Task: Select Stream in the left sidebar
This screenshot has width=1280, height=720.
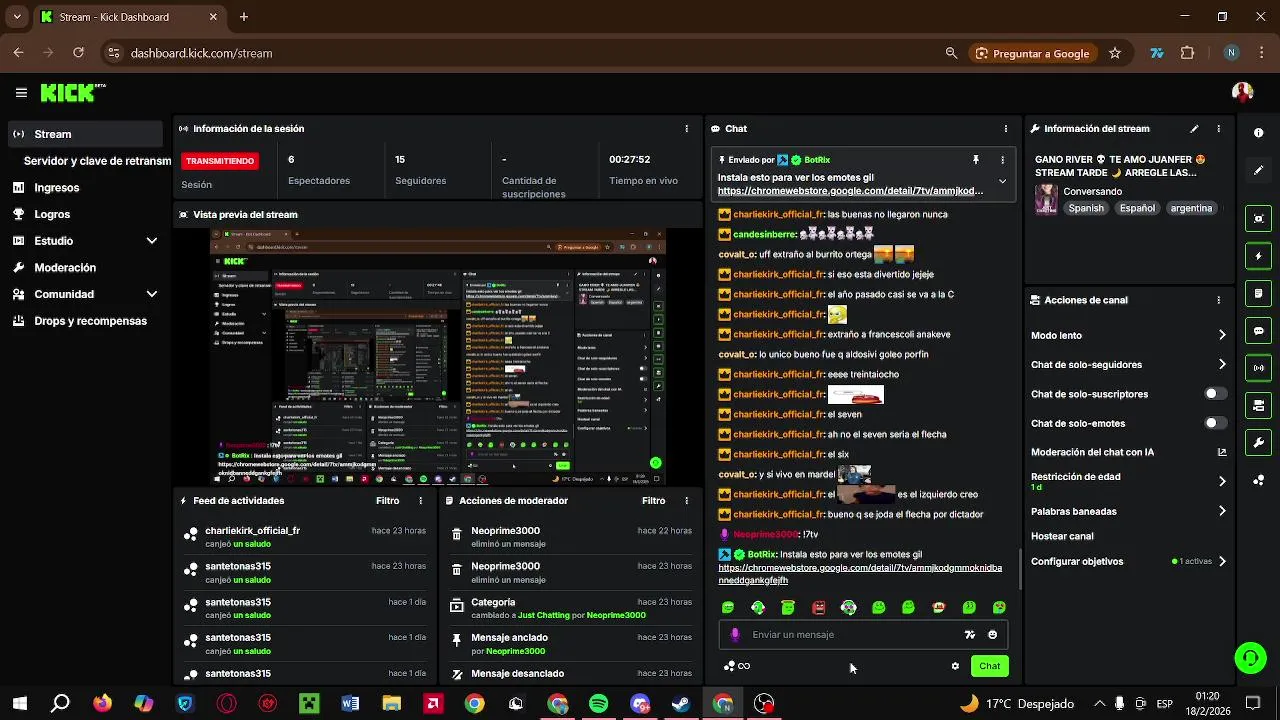Action: pyautogui.click(x=84, y=134)
